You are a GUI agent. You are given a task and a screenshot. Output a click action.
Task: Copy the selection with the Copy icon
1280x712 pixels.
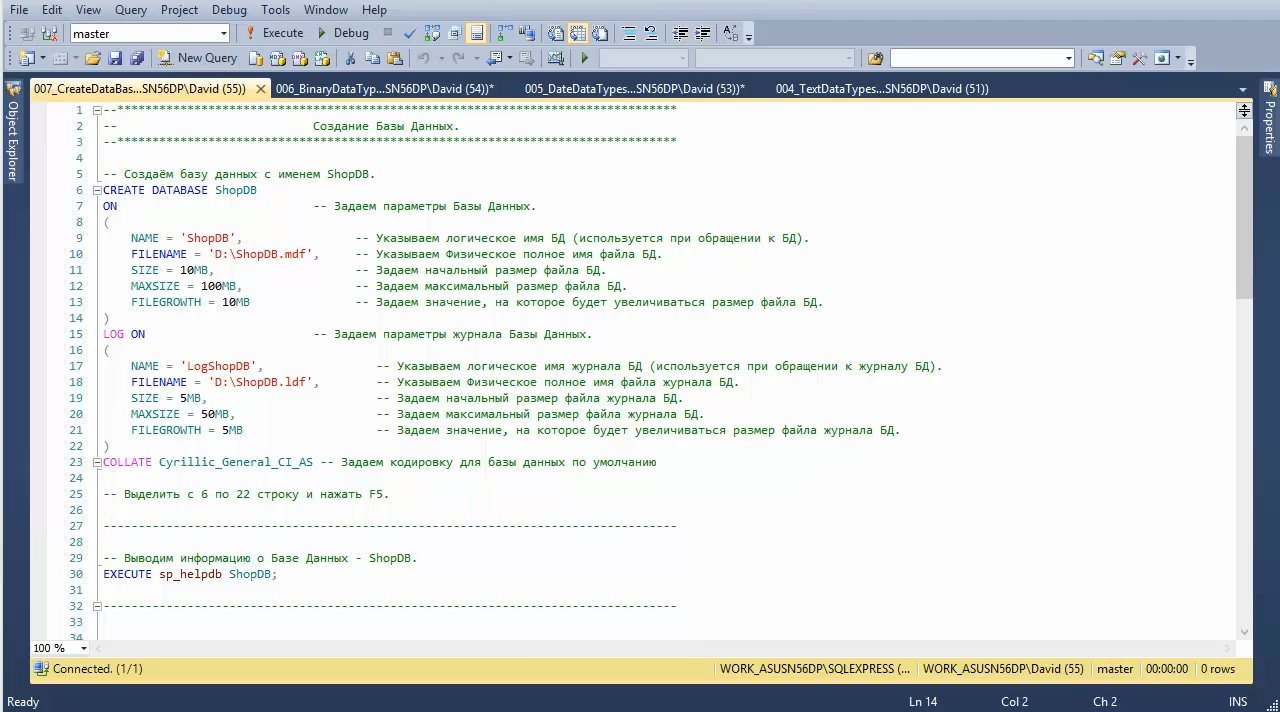(x=372, y=58)
